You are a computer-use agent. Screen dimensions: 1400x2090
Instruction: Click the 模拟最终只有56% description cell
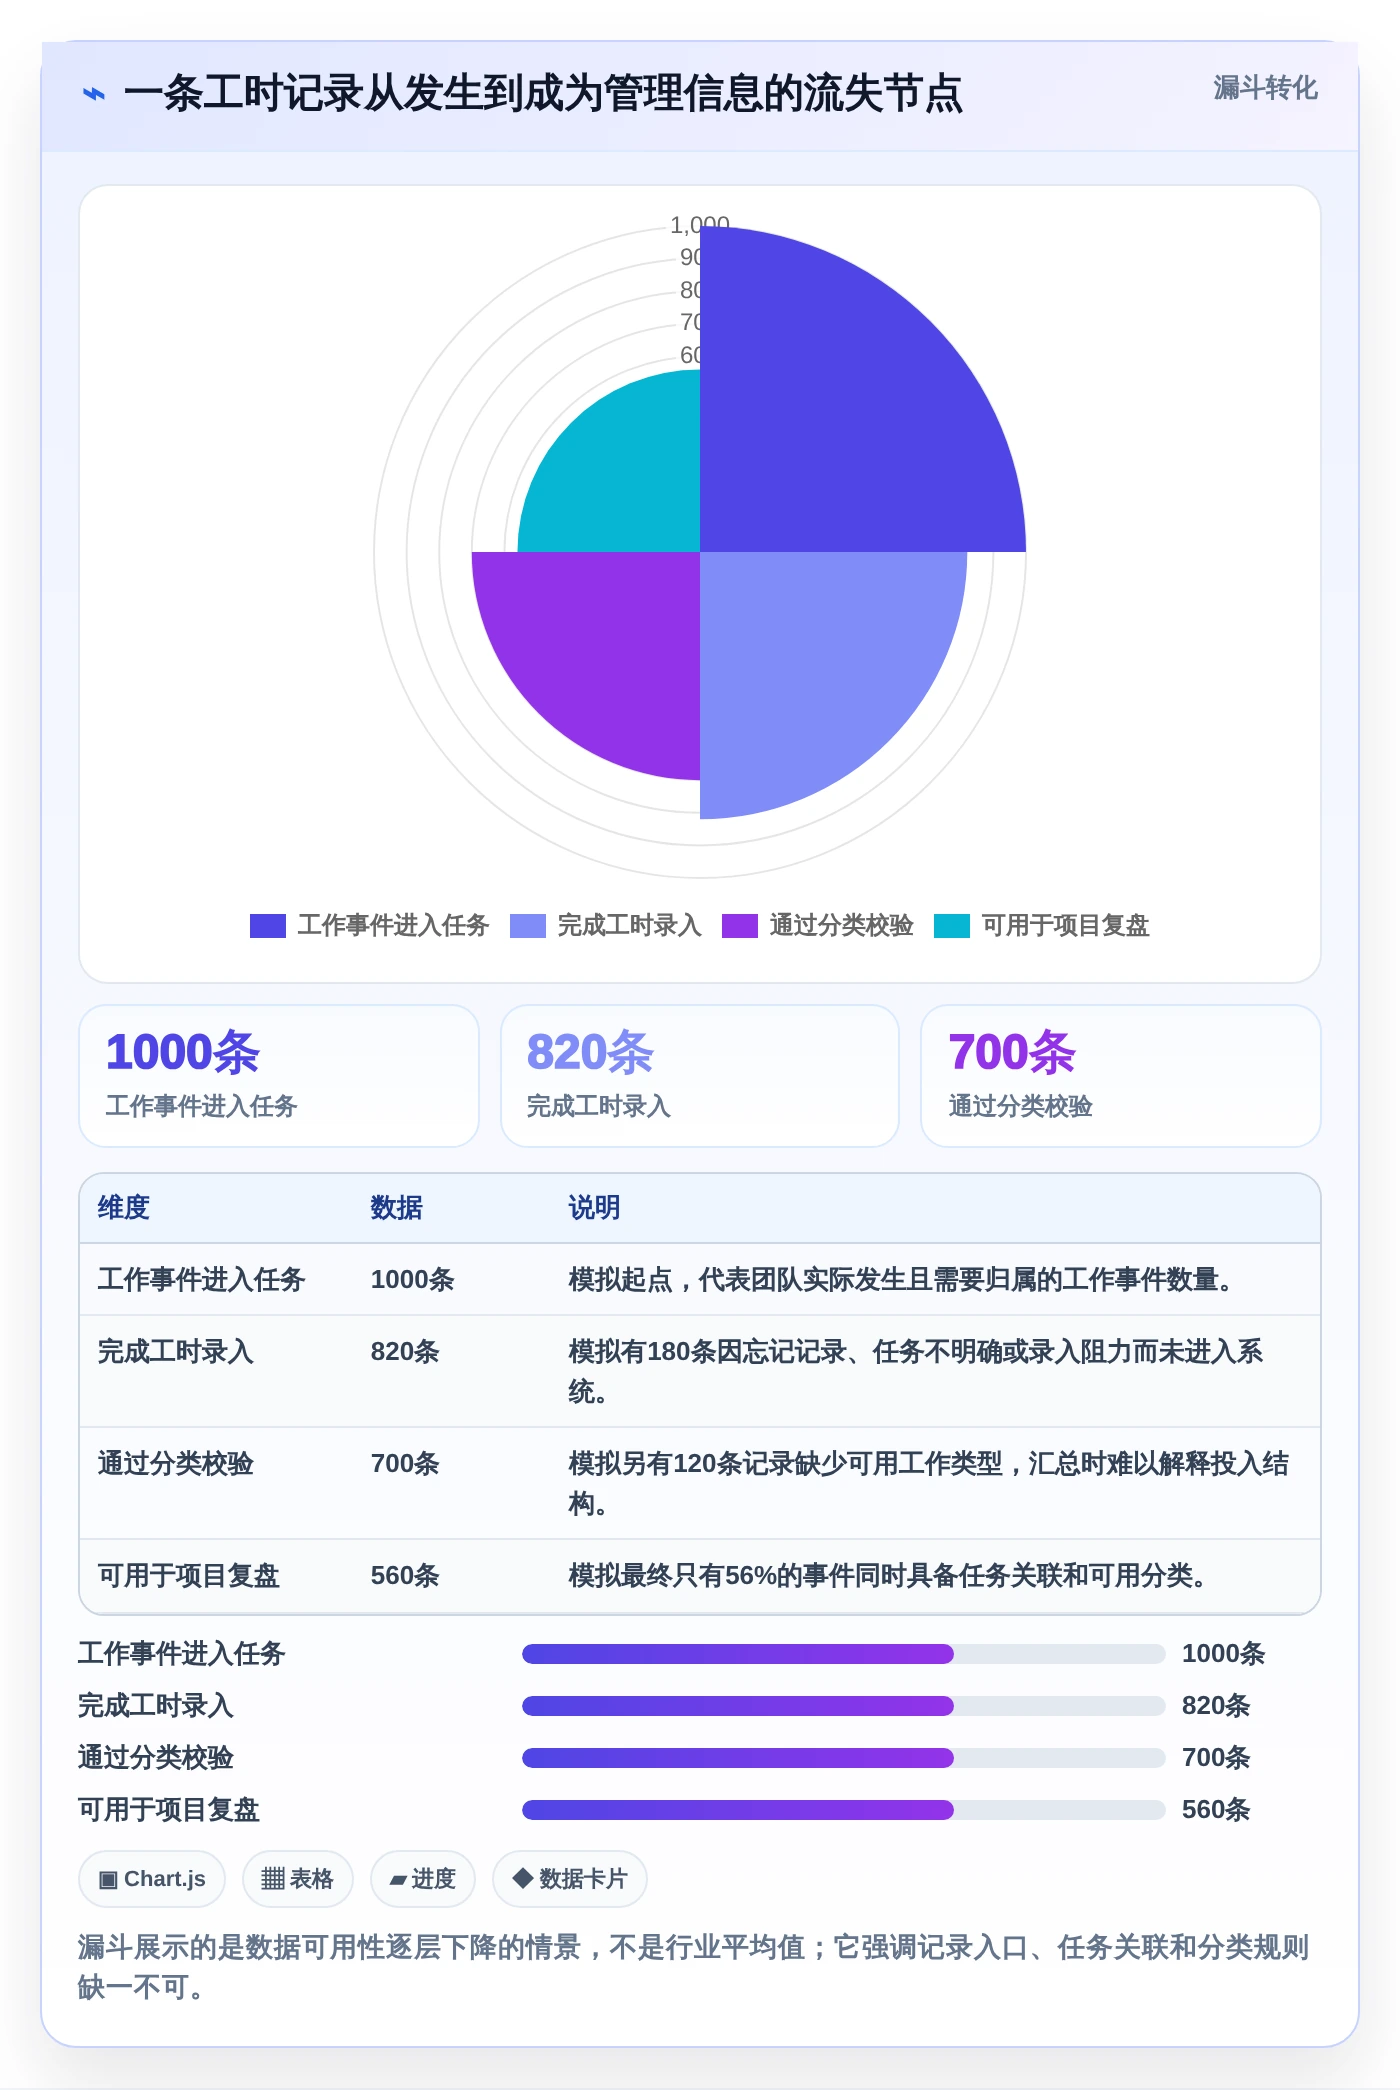tap(891, 1576)
